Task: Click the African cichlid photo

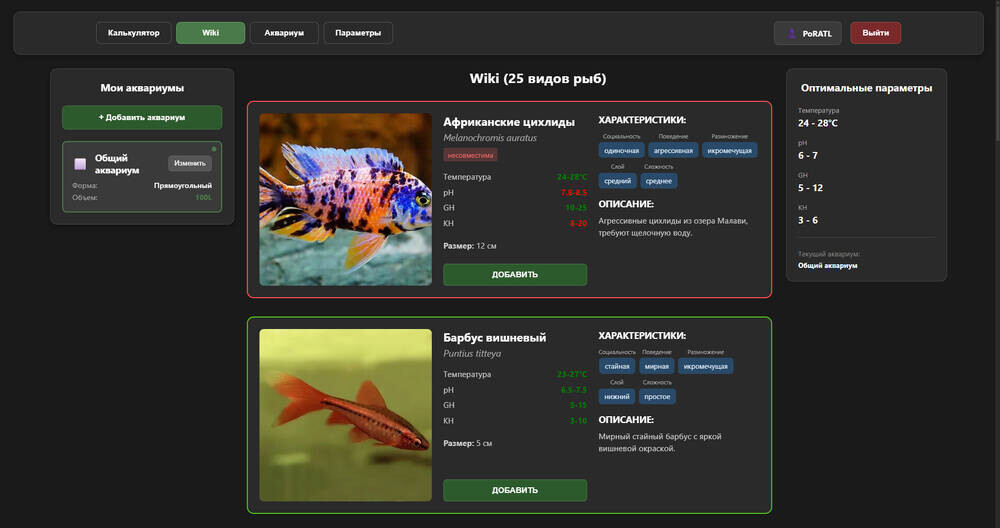Action: click(345, 199)
